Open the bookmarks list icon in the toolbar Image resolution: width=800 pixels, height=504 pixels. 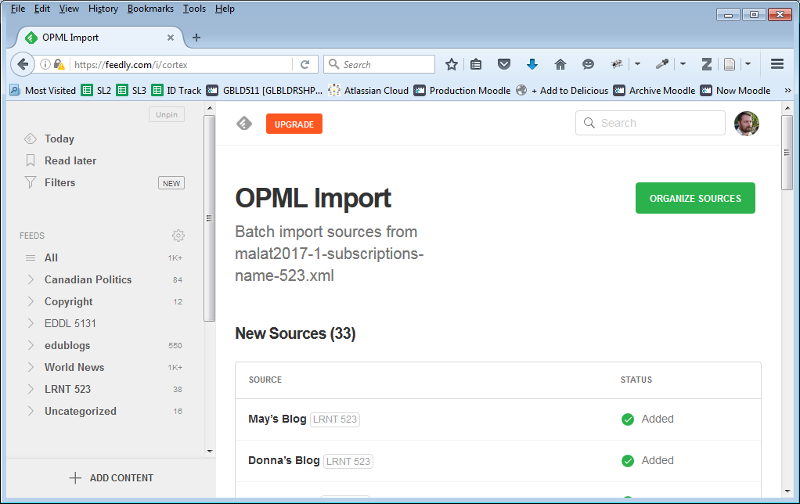click(476, 64)
